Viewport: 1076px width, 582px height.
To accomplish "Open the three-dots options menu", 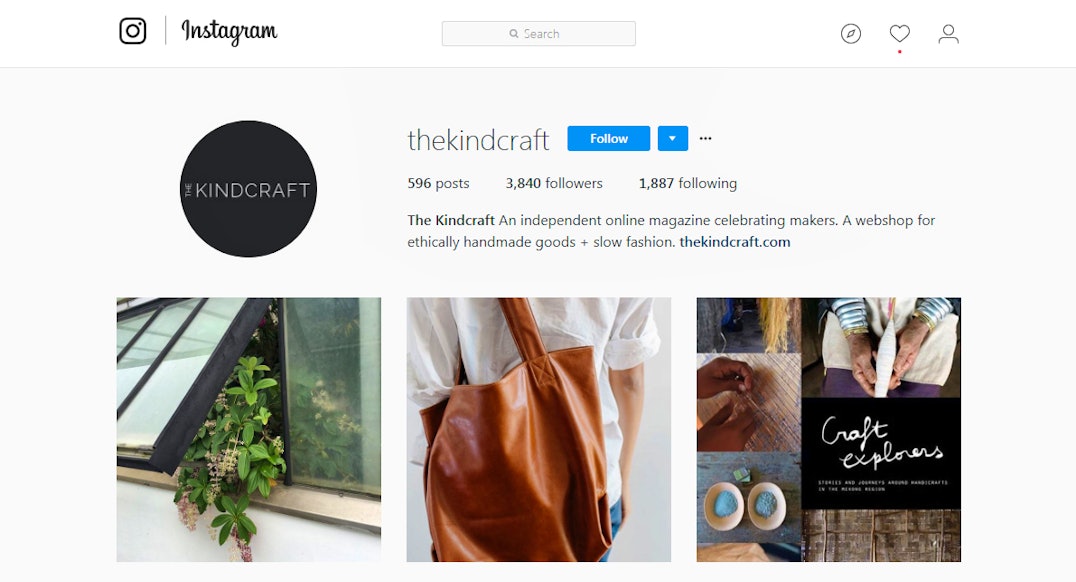I will [705, 139].
